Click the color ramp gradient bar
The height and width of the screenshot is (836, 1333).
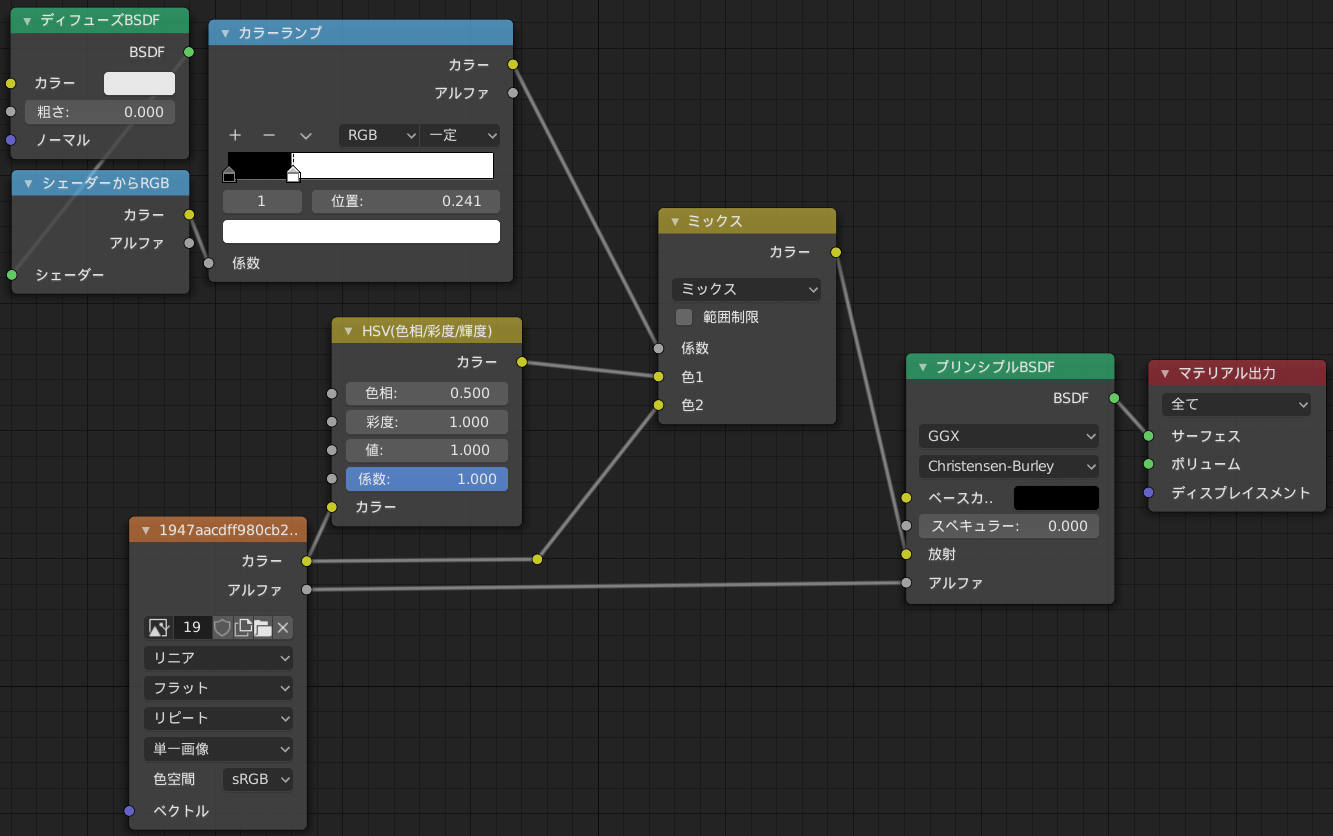361,166
